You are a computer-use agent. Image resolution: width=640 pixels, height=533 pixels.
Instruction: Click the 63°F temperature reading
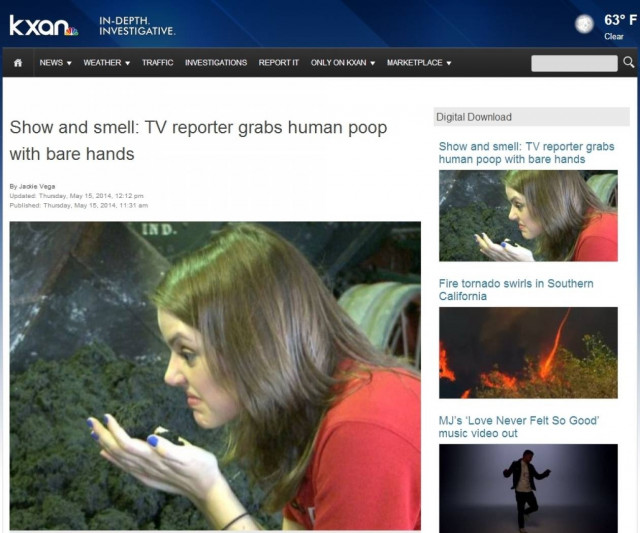pyautogui.click(x=613, y=20)
